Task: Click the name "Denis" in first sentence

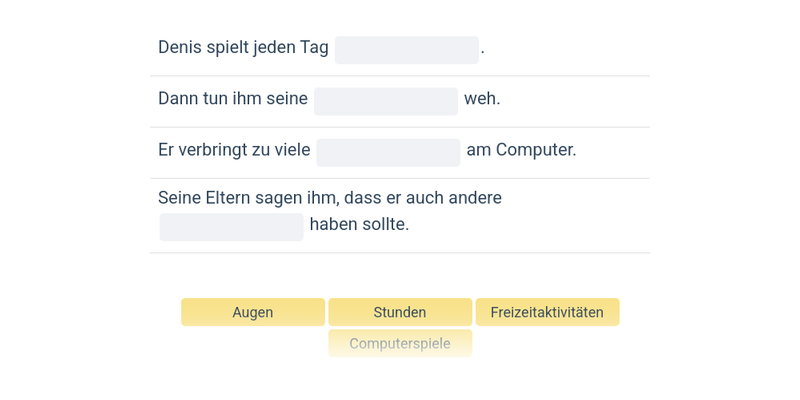Action: (180, 48)
